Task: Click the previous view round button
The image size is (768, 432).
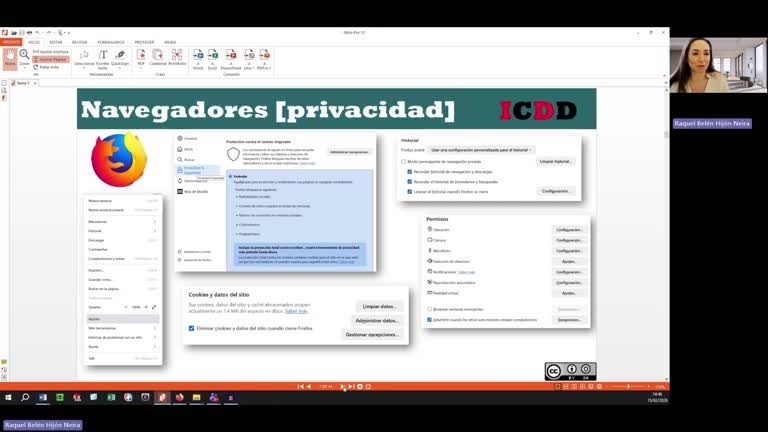Action: click(x=360, y=386)
